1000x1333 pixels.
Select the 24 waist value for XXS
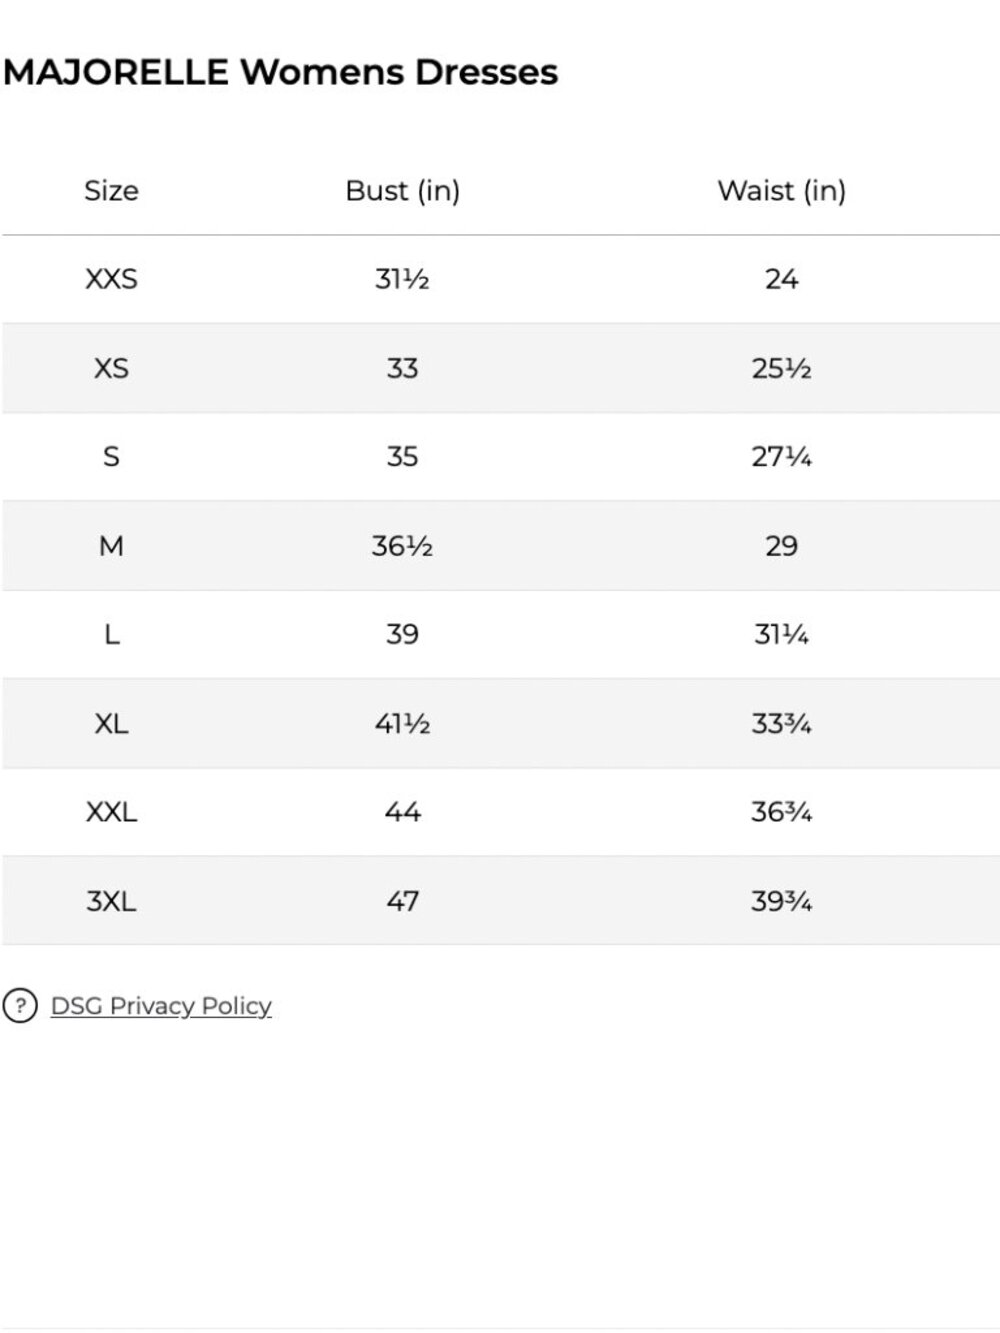click(781, 279)
